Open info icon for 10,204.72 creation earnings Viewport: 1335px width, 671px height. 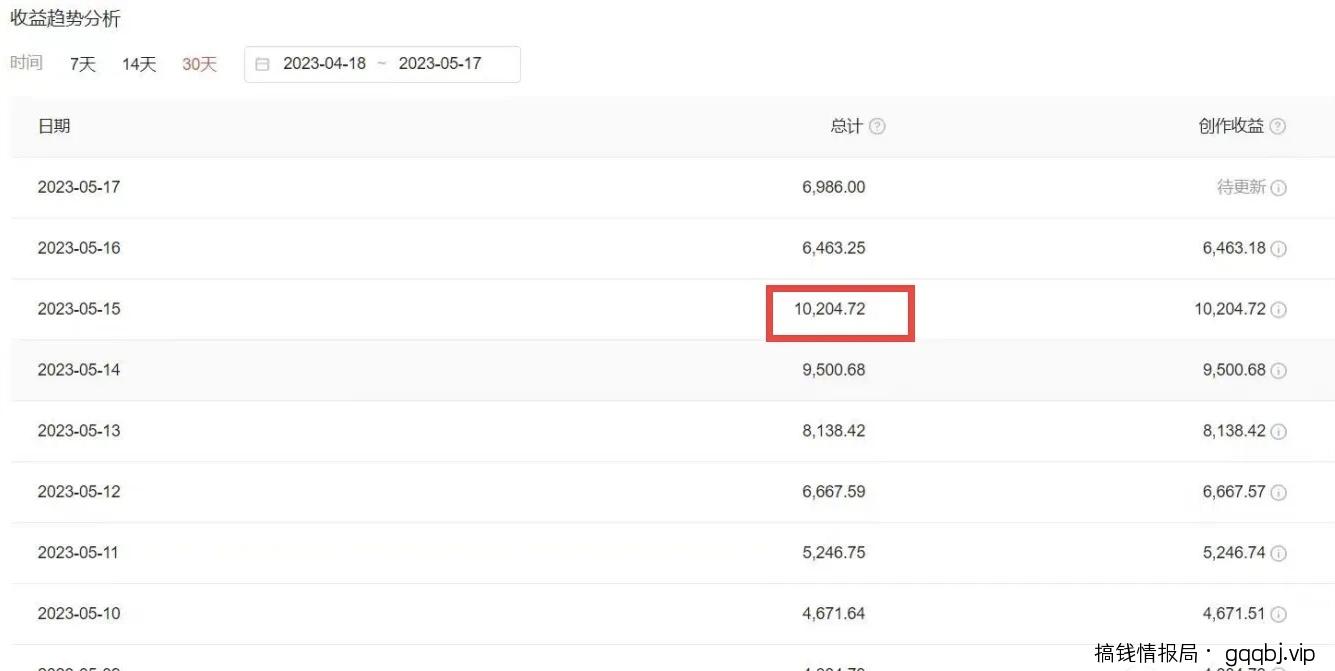click(x=1278, y=310)
